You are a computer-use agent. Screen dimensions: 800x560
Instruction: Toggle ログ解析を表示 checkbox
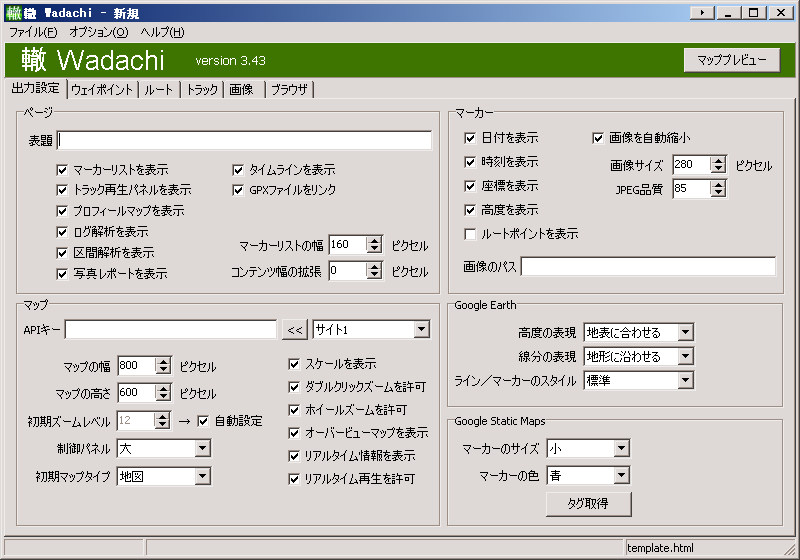[62, 232]
